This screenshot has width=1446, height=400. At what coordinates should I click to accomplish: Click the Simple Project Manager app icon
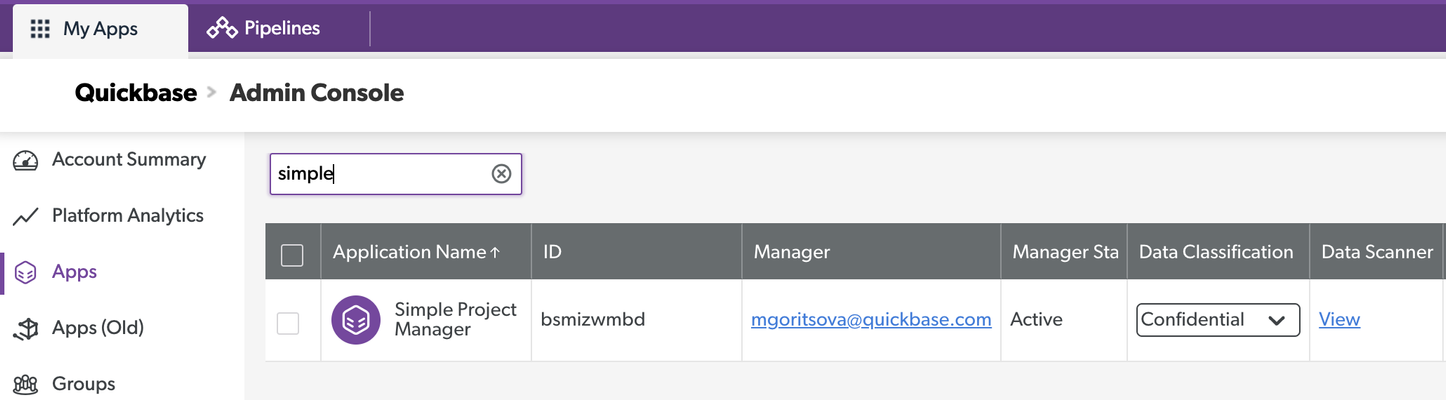[x=356, y=320]
